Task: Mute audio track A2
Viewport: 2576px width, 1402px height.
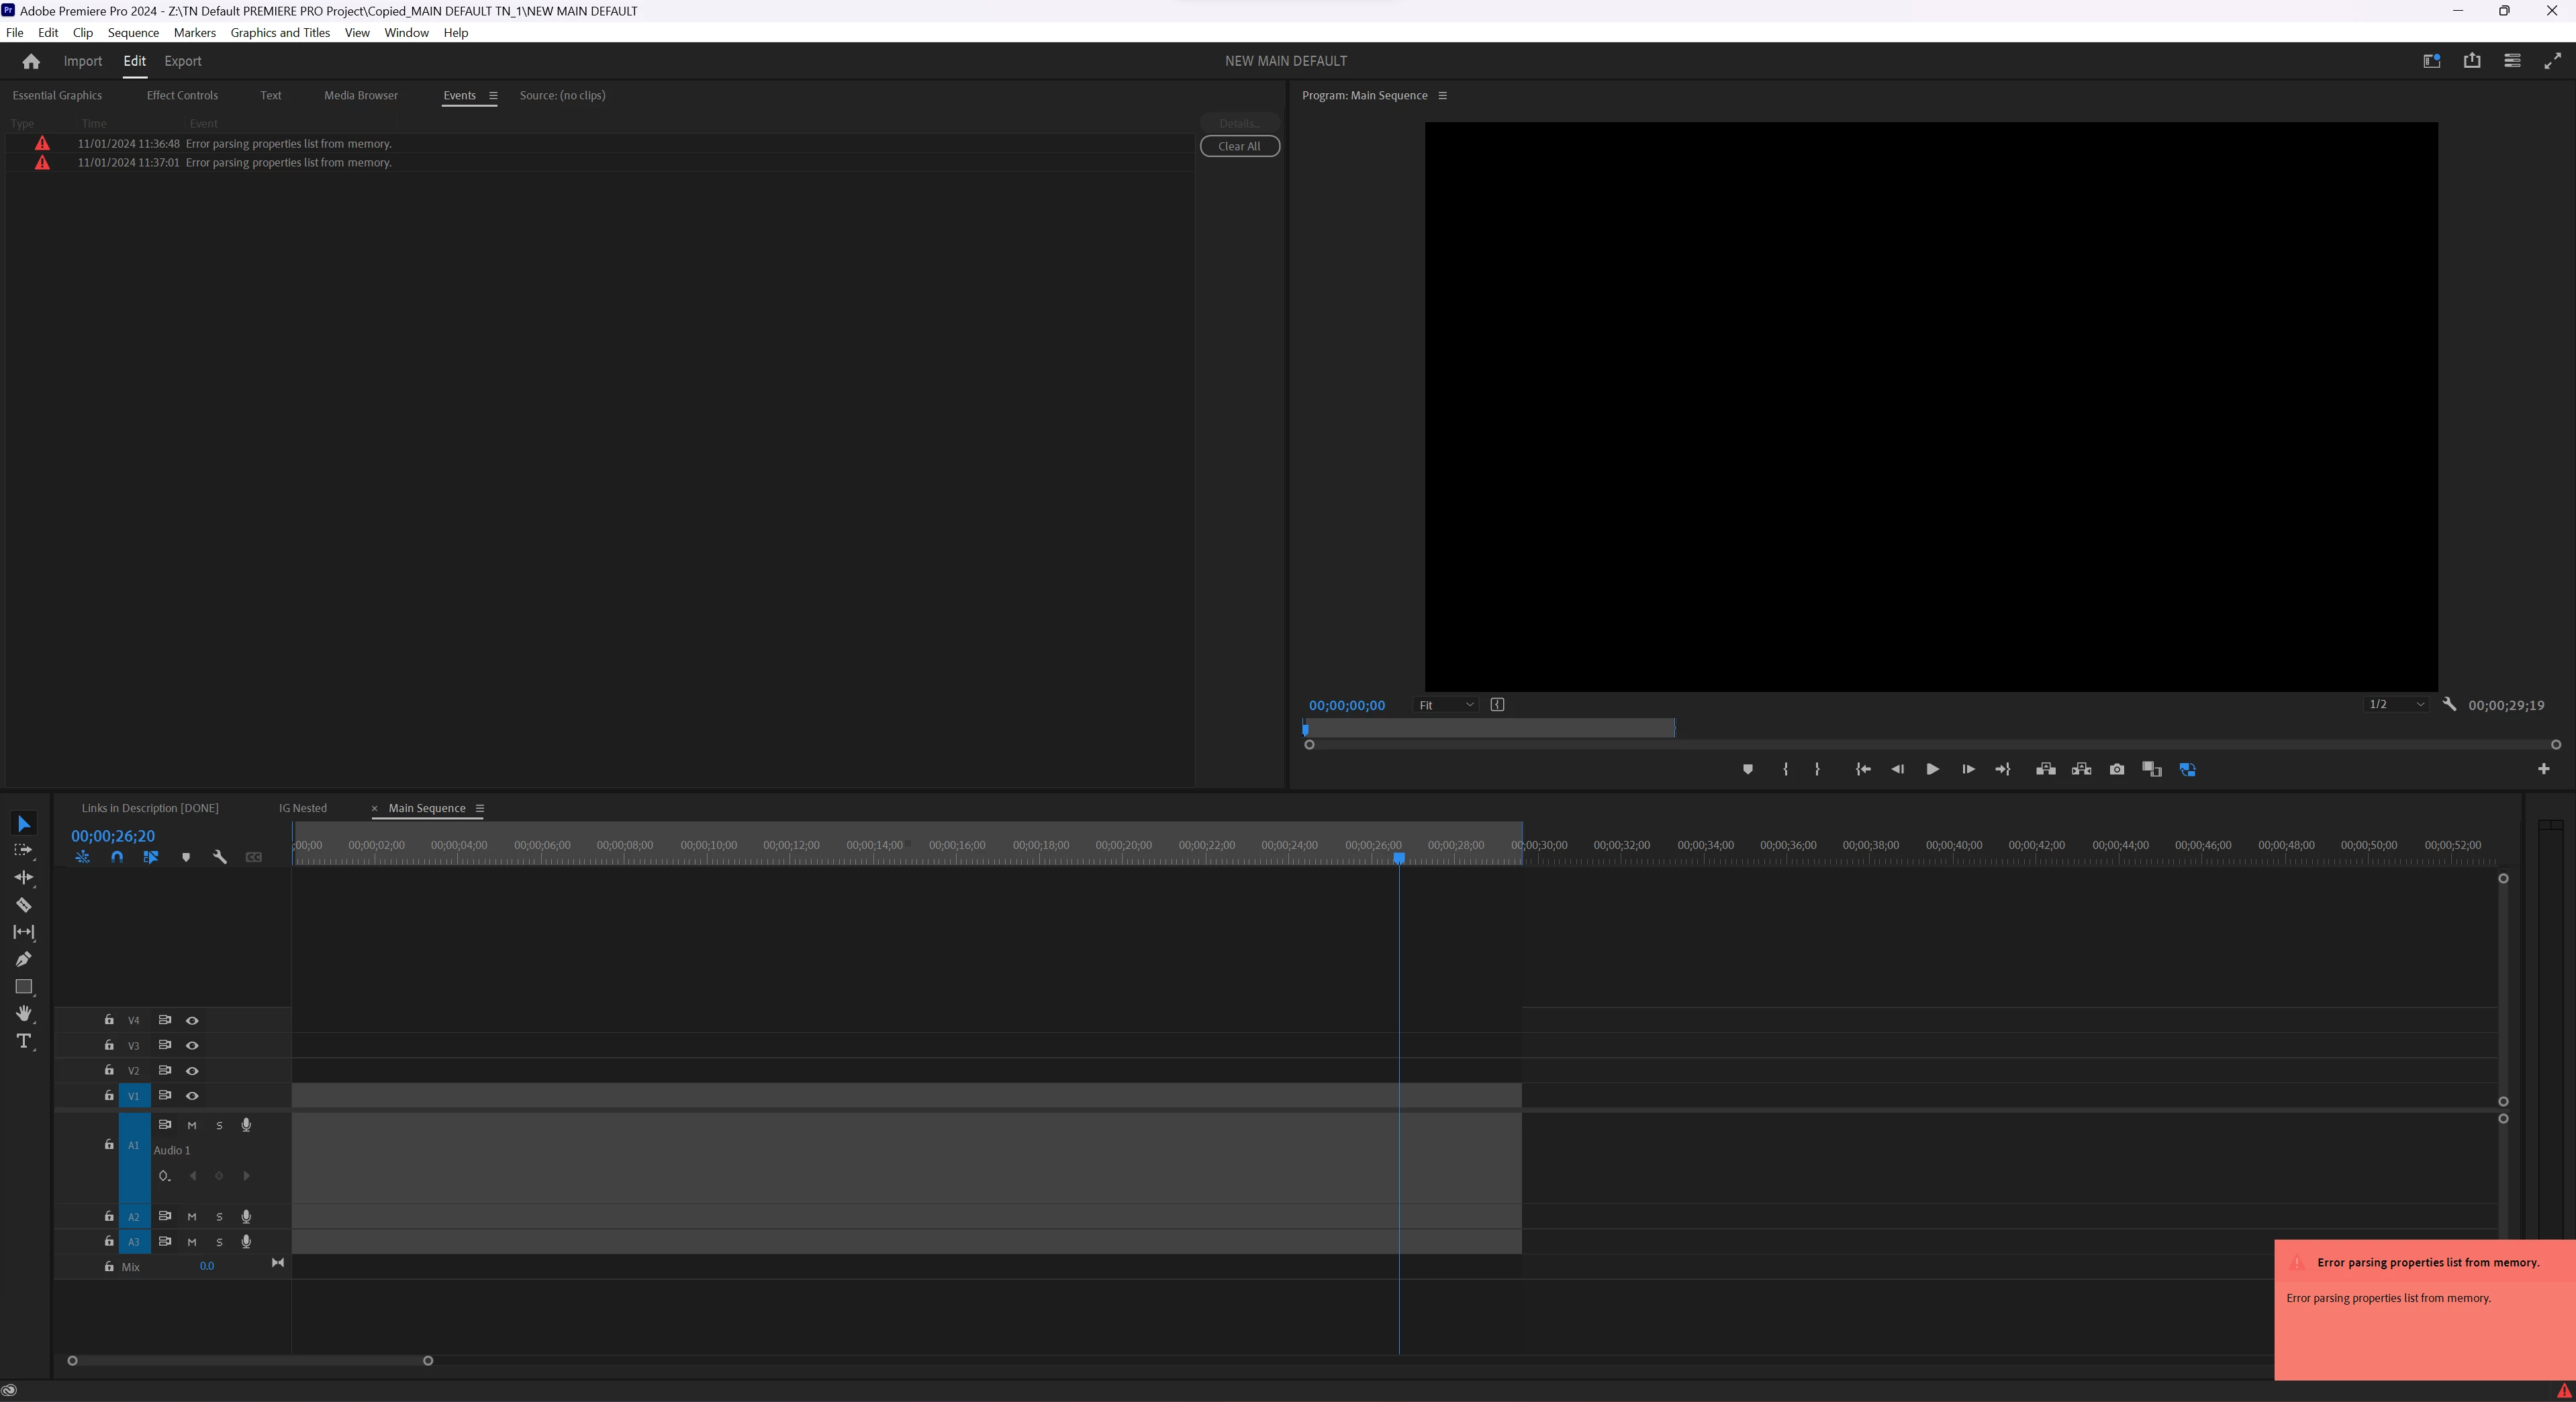Action: pyautogui.click(x=192, y=1217)
